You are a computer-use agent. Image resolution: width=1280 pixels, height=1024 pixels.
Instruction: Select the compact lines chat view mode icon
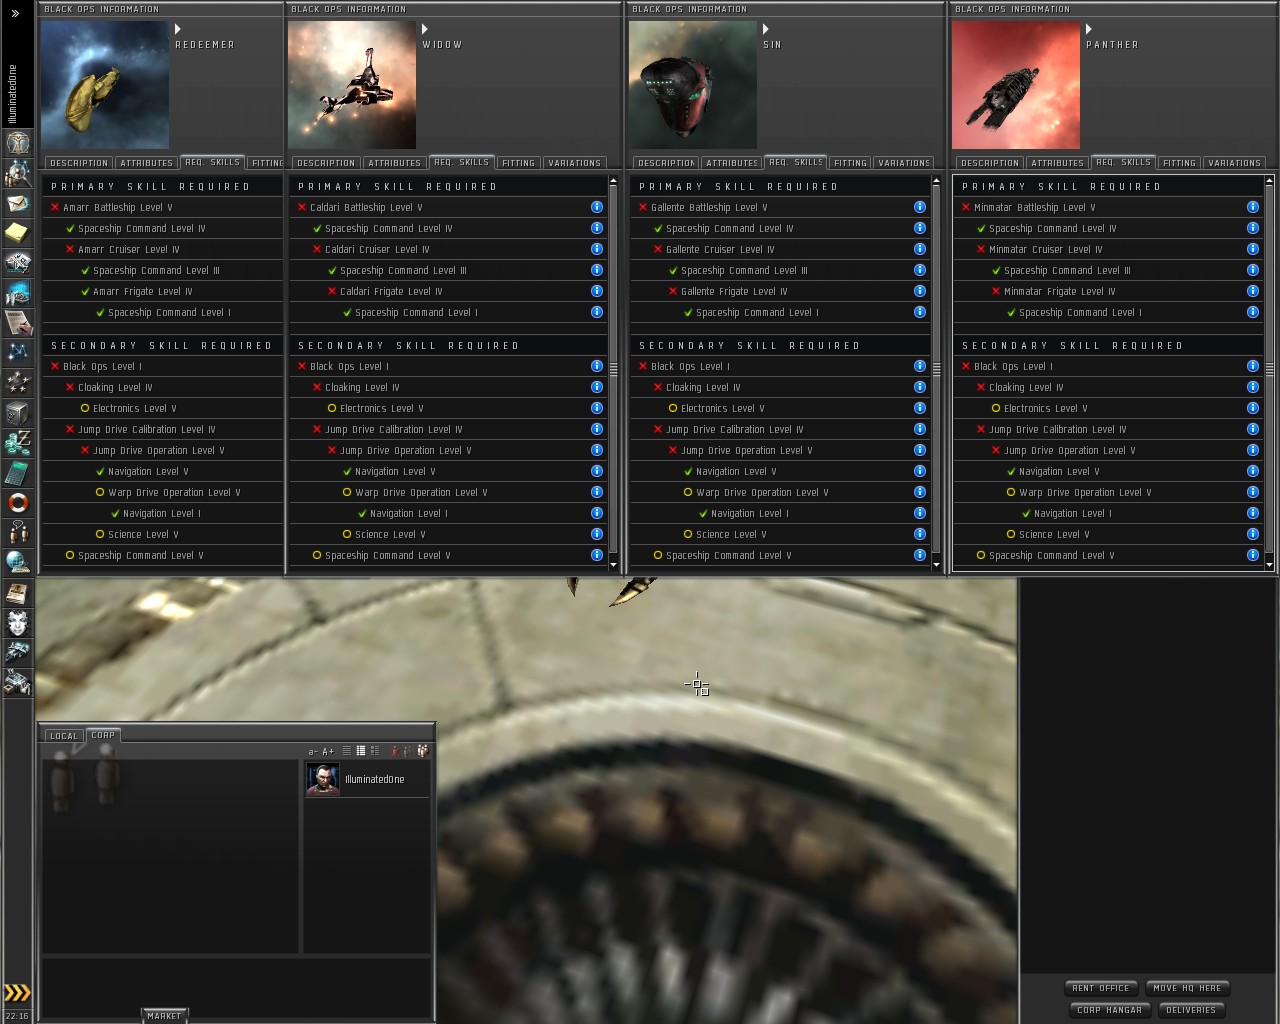[347, 751]
